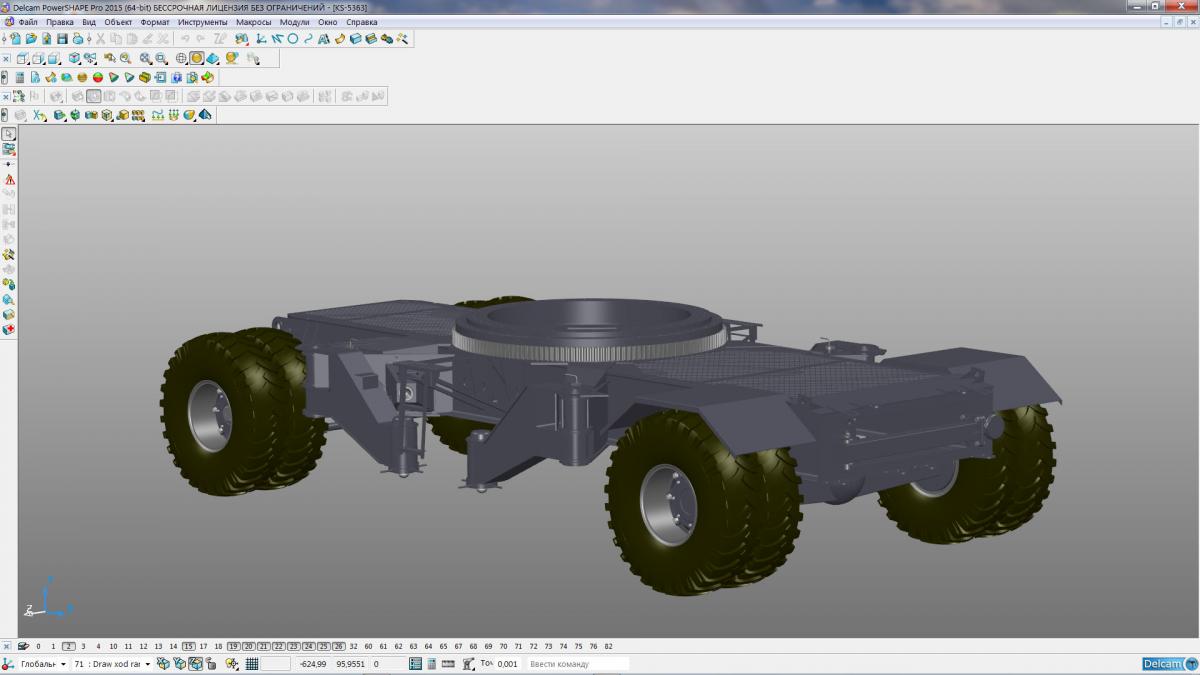Click the red-green sphere shading analysis icon

[98, 77]
